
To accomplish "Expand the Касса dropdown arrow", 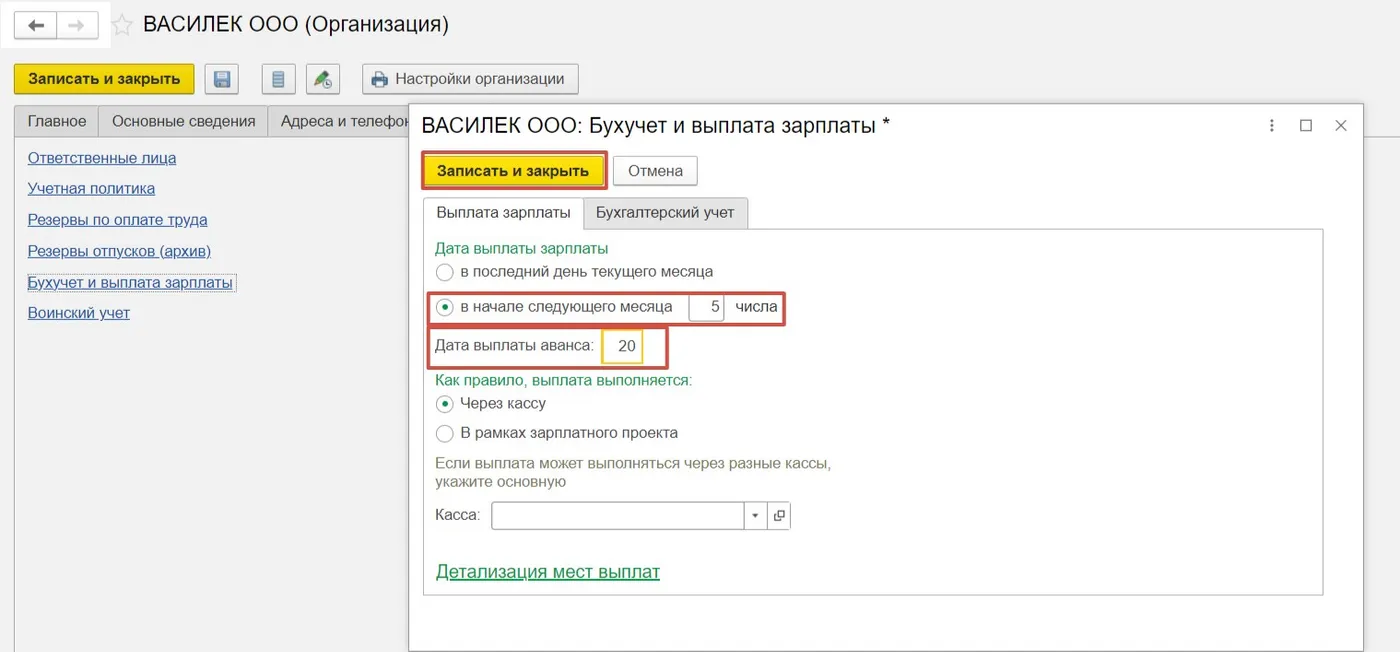I will (x=755, y=516).
